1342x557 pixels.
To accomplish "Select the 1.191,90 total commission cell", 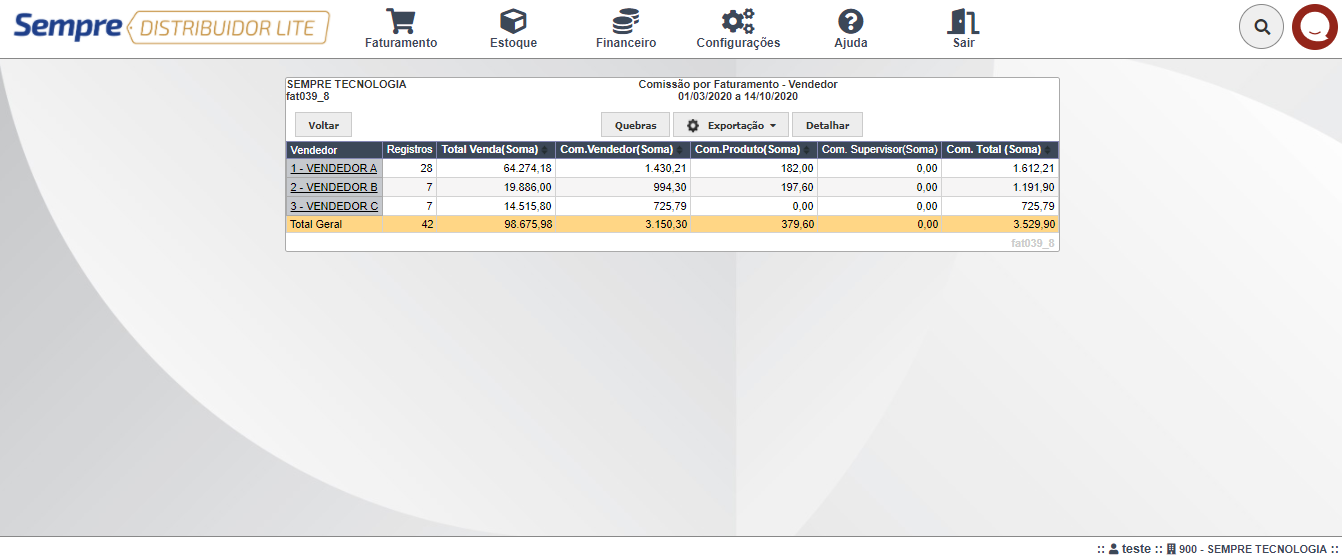I will pyautogui.click(x=1000, y=187).
